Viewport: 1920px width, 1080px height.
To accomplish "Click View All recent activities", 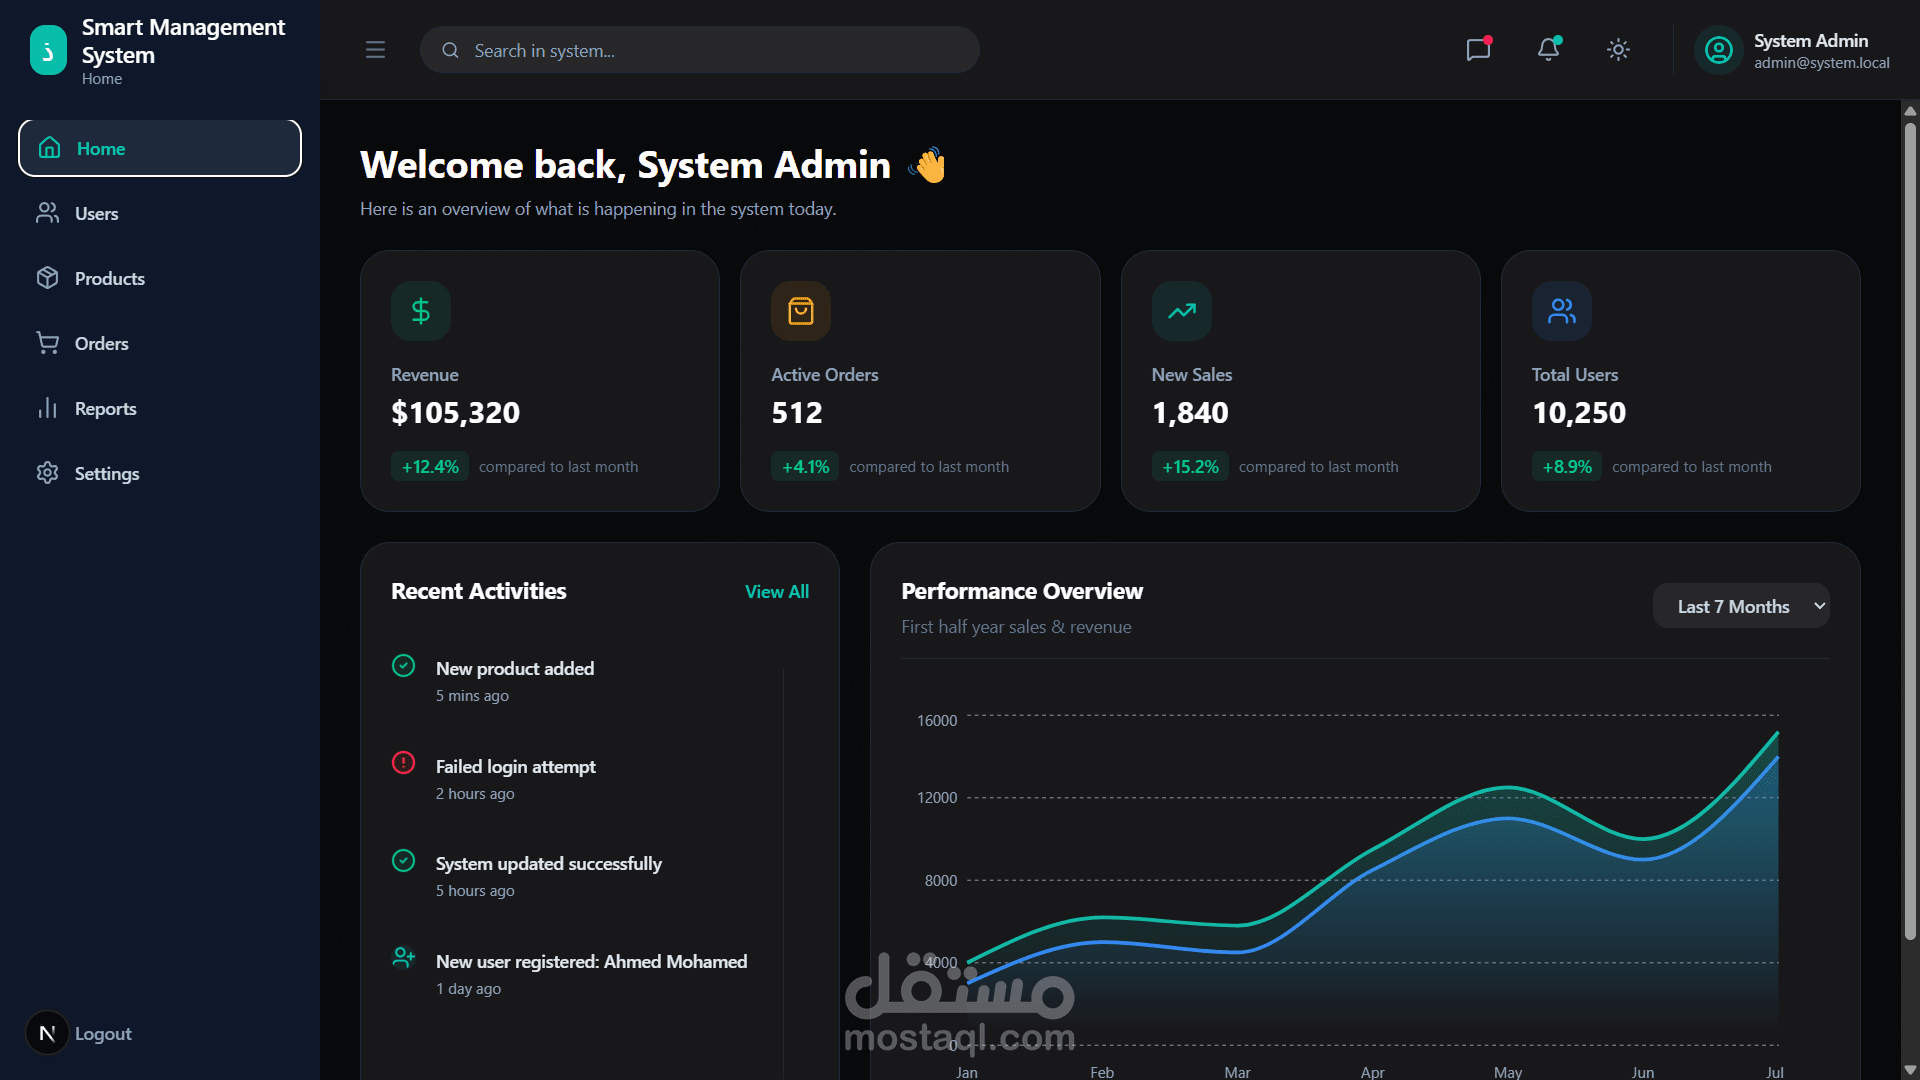I will coord(776,592).
